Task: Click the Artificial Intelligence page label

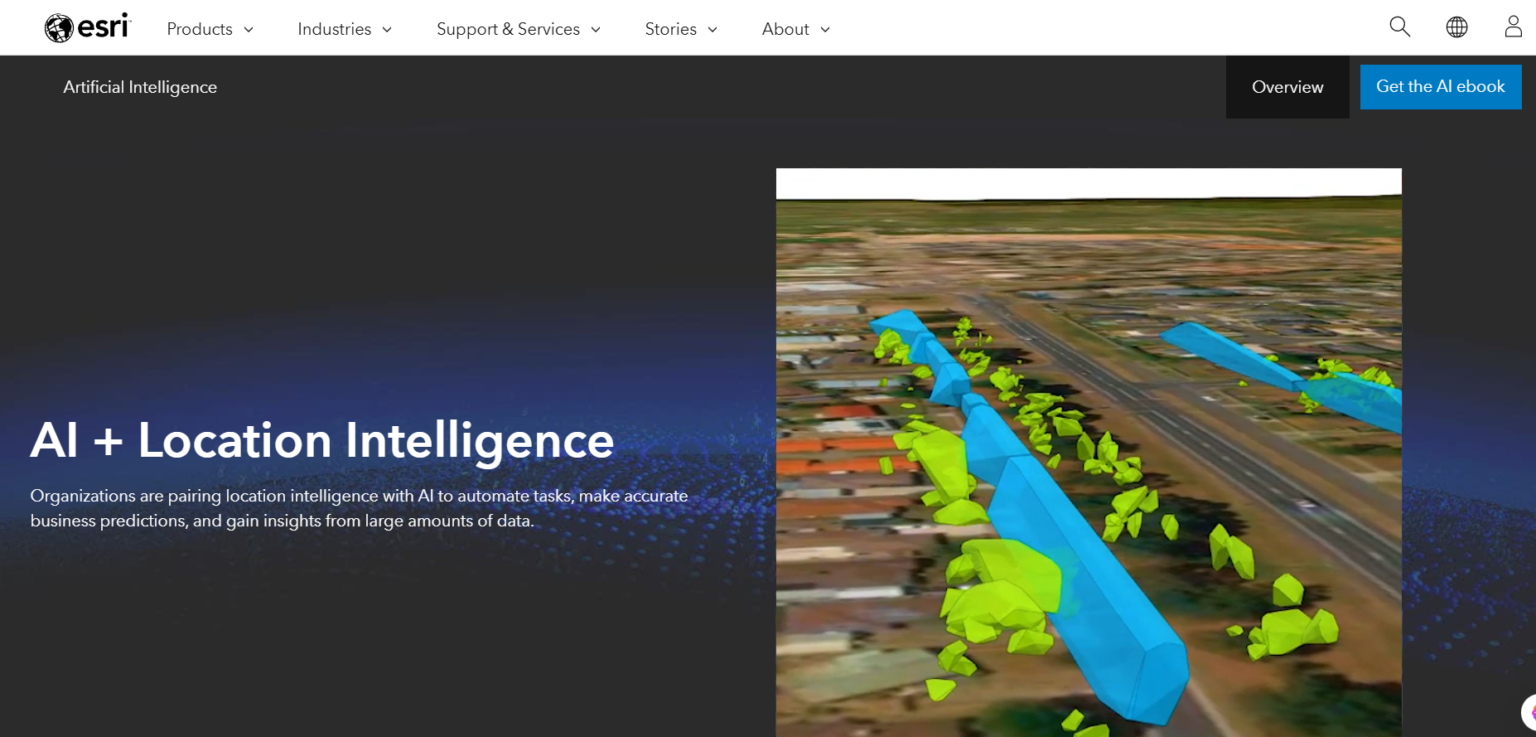Action: [x=140, y=87]
